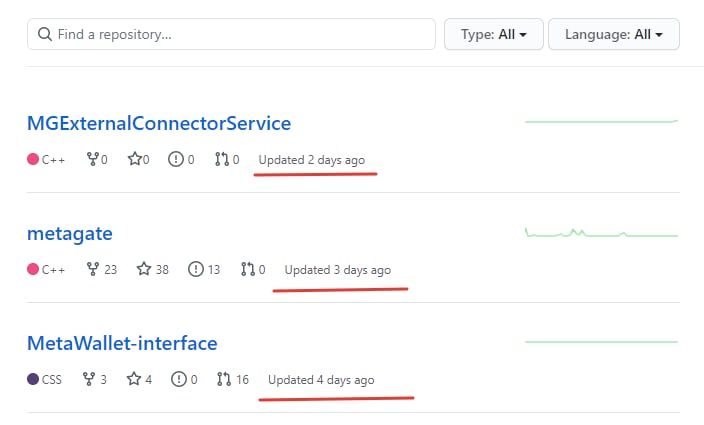Click the fork icon for MGExternalConnectorService
The image size is (704, 425).
pyautogui.click(x=92, y=159)
